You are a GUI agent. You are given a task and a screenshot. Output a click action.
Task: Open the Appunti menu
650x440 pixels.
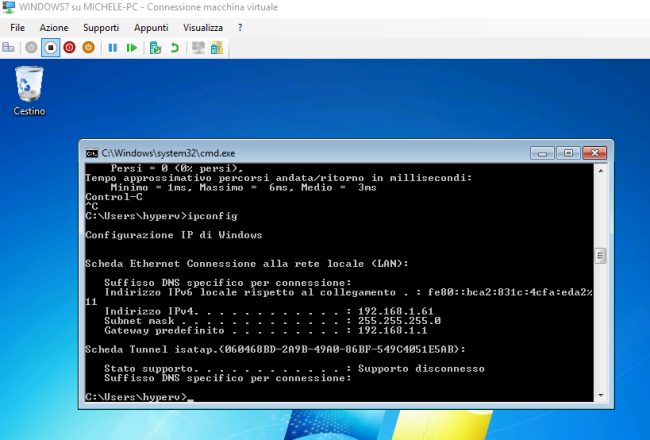[151, 27]
